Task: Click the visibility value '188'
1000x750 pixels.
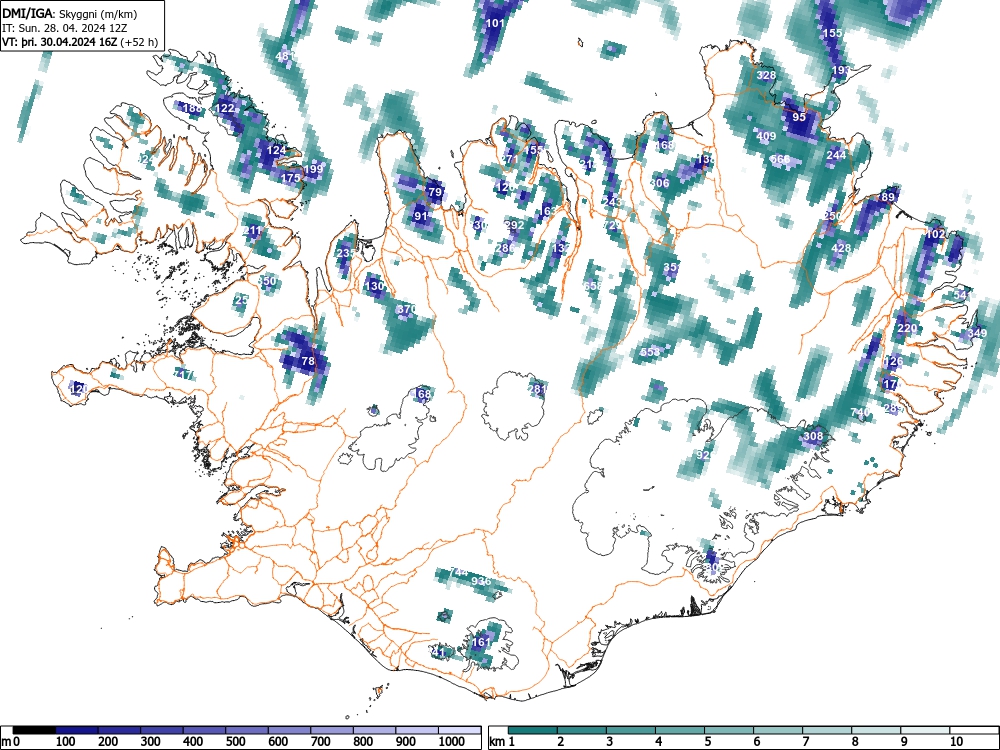Action: [x=192, y=108]
